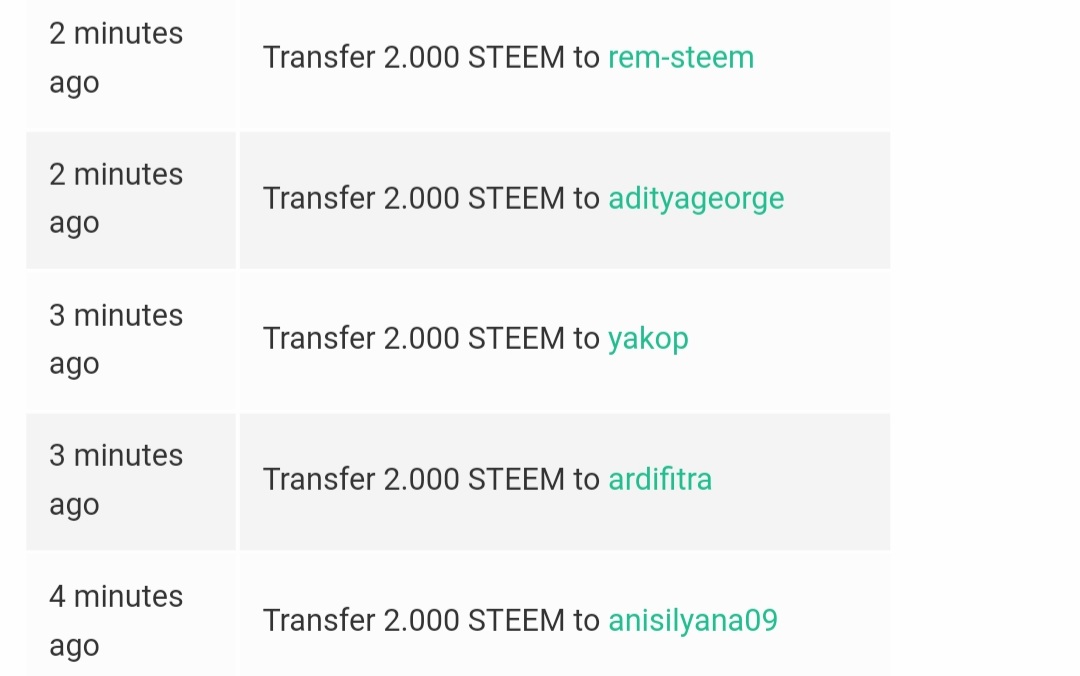The image size is (1080, 676).
Task: Click 'ago' in the ardifitra row timestamp
Action: tap(74, 506)
